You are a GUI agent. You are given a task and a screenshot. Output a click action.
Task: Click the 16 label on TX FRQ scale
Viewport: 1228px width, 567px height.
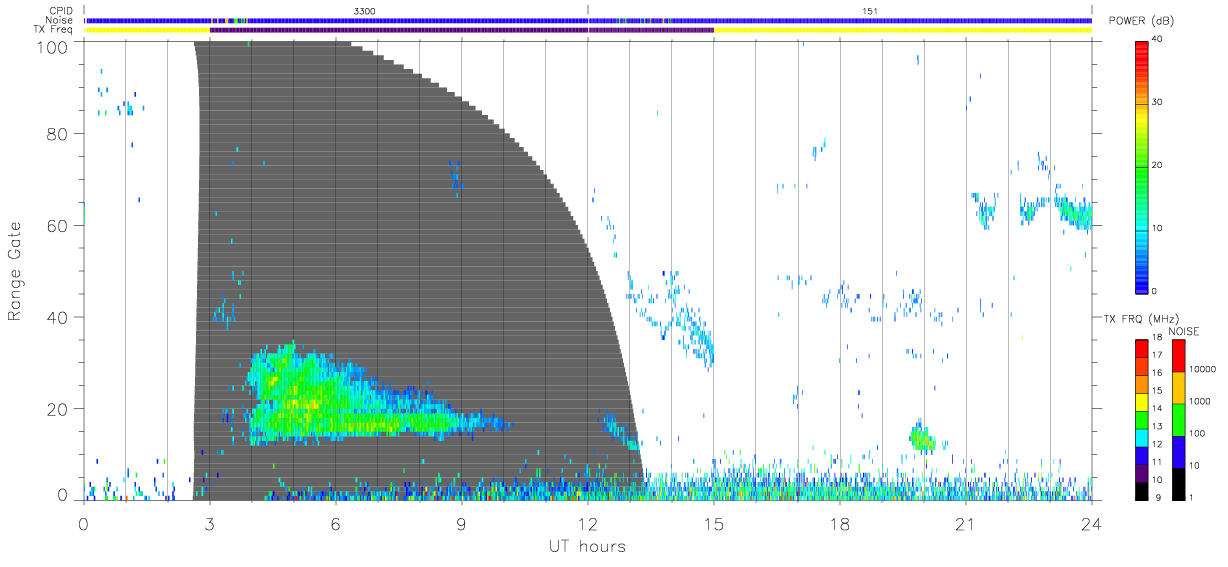1157,372
